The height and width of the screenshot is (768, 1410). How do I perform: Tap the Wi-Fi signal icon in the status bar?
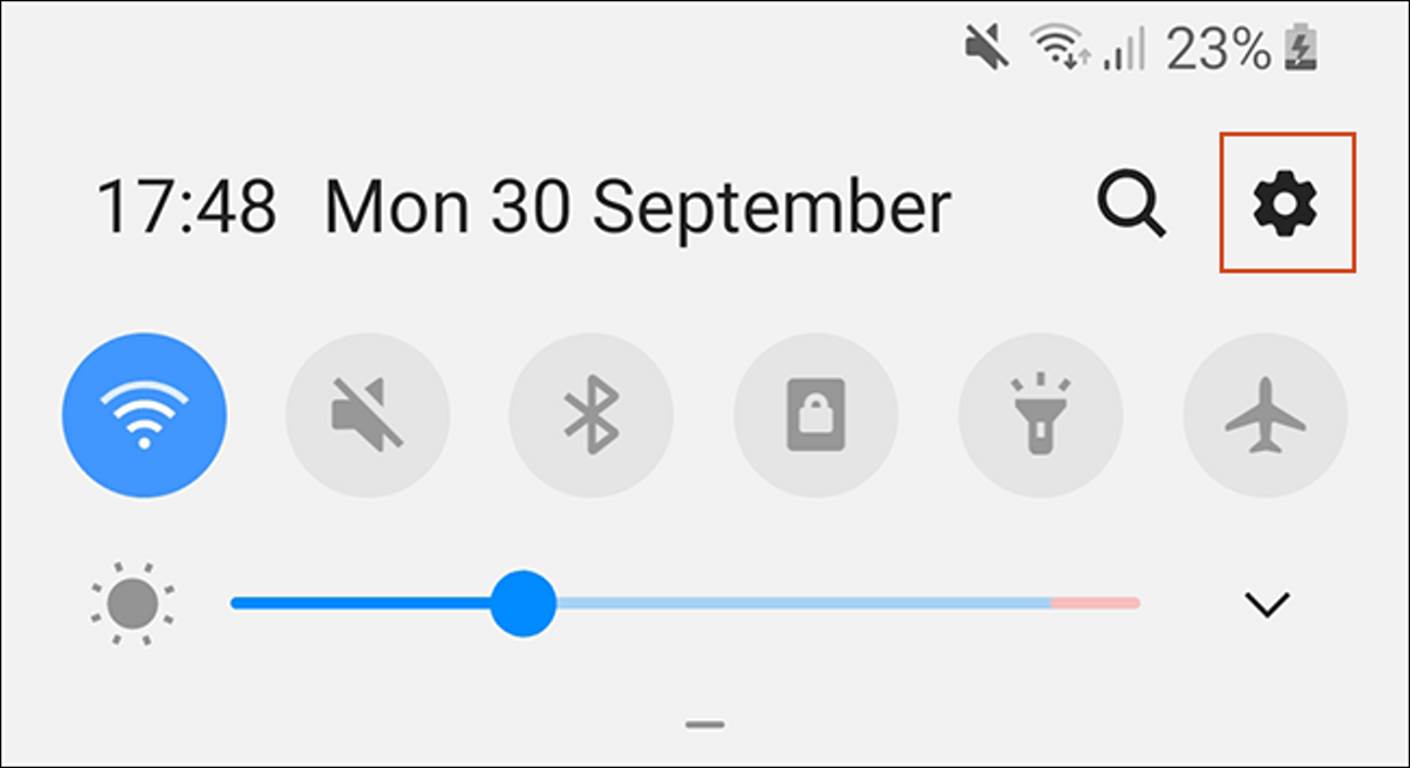[1060, 47]
